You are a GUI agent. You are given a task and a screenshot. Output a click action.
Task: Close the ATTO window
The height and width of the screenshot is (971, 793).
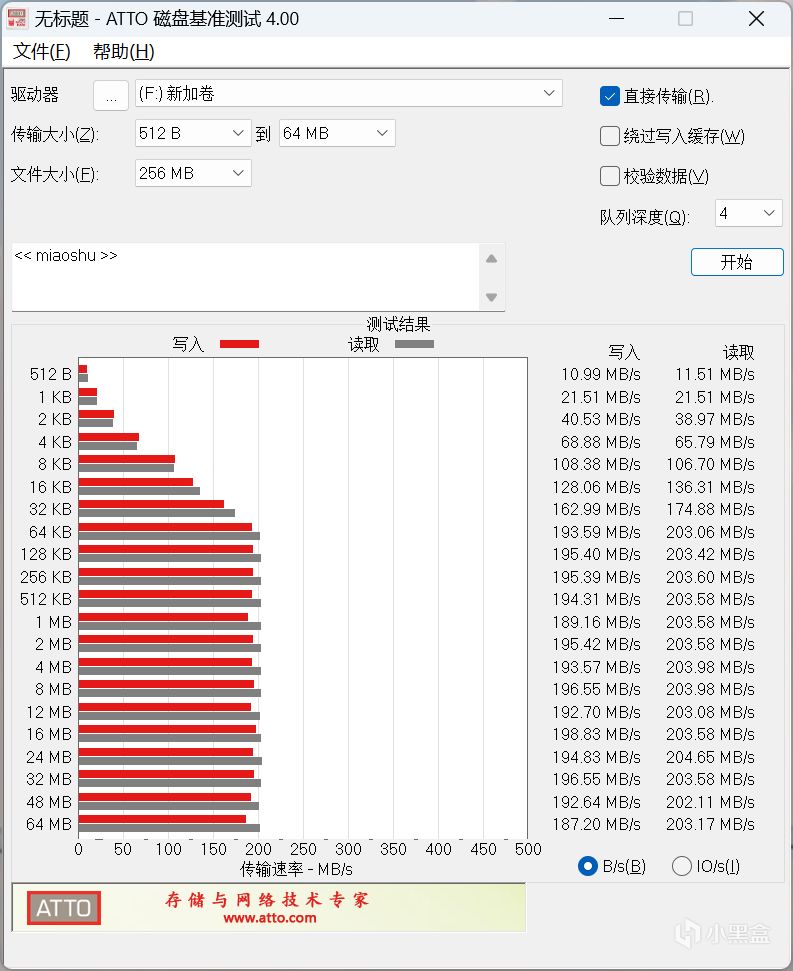tap(756, 19)
